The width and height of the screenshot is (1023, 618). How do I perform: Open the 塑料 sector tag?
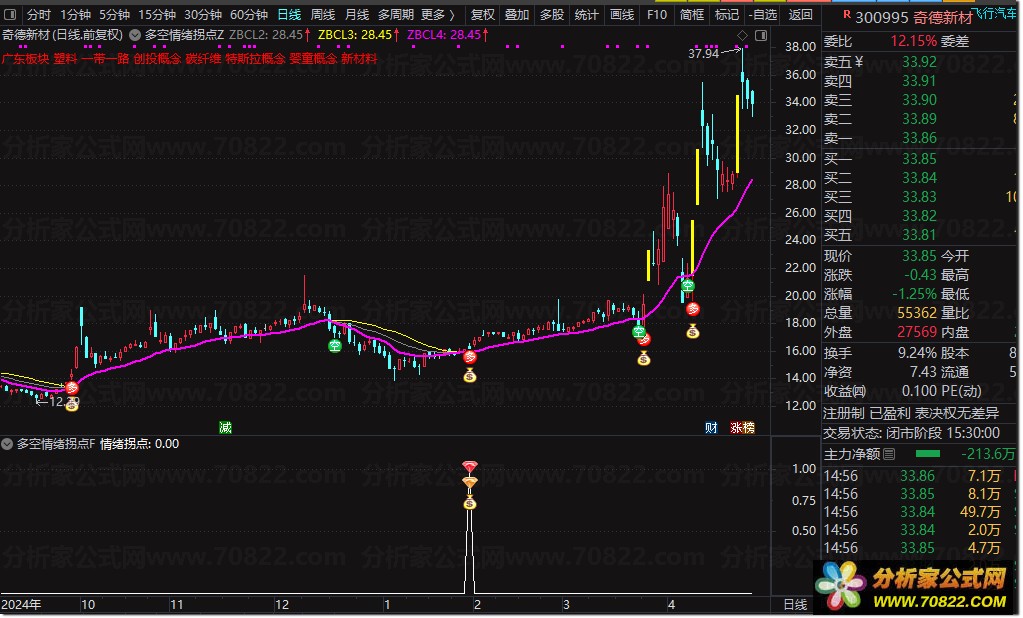tap(65, 59)
